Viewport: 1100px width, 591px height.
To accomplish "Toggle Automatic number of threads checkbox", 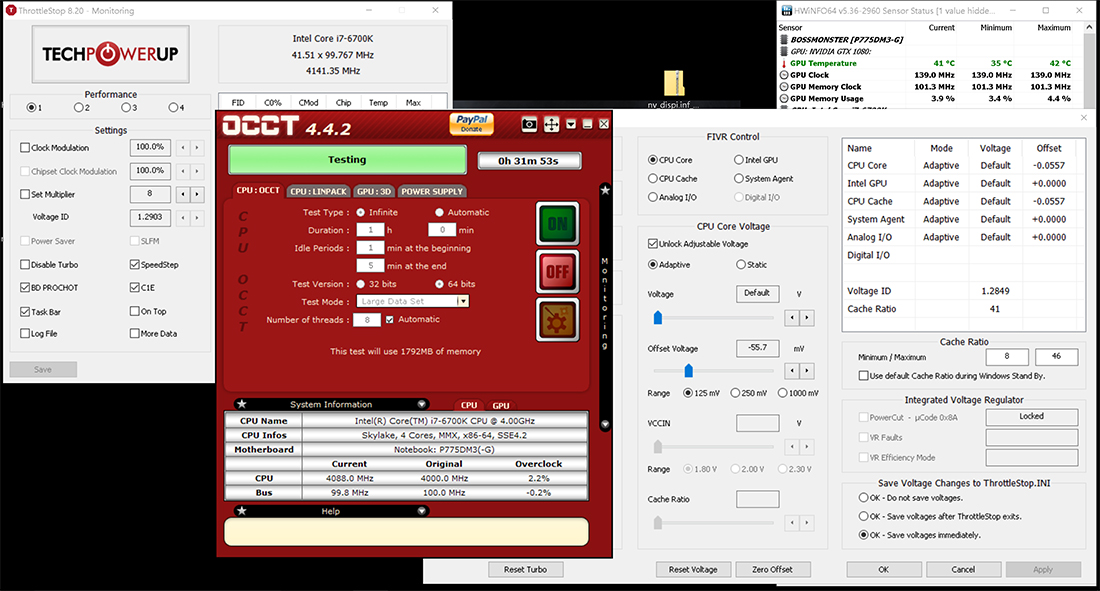I will point(389,319).
